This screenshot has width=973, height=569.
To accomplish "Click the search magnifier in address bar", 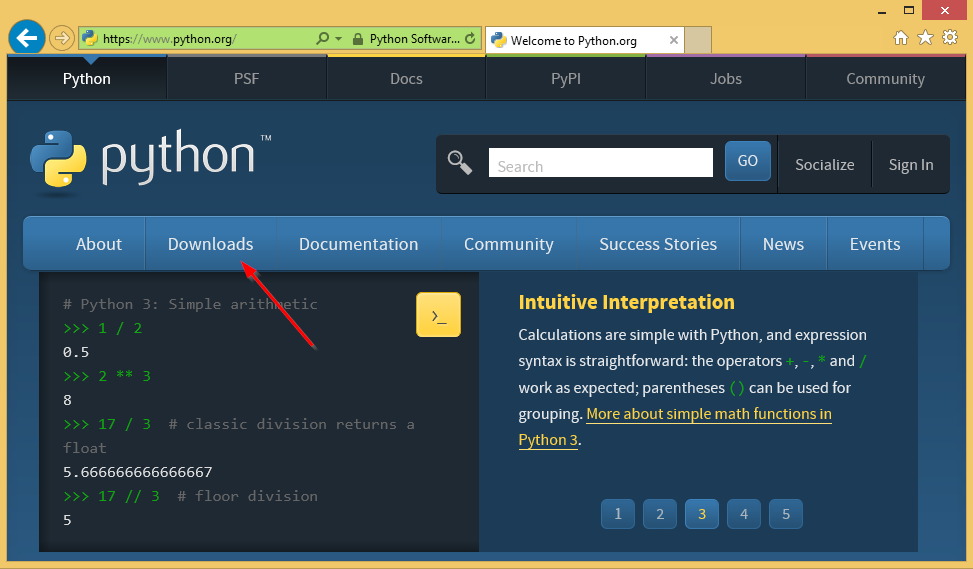I will pos(322,38).
